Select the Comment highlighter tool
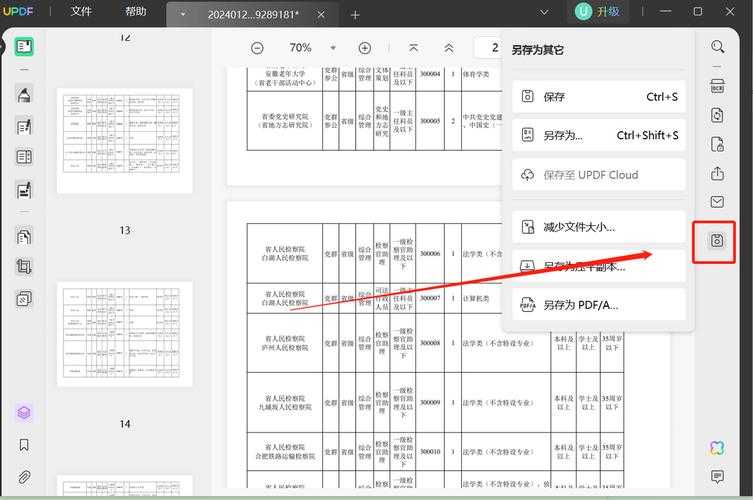 coord(25,94)
